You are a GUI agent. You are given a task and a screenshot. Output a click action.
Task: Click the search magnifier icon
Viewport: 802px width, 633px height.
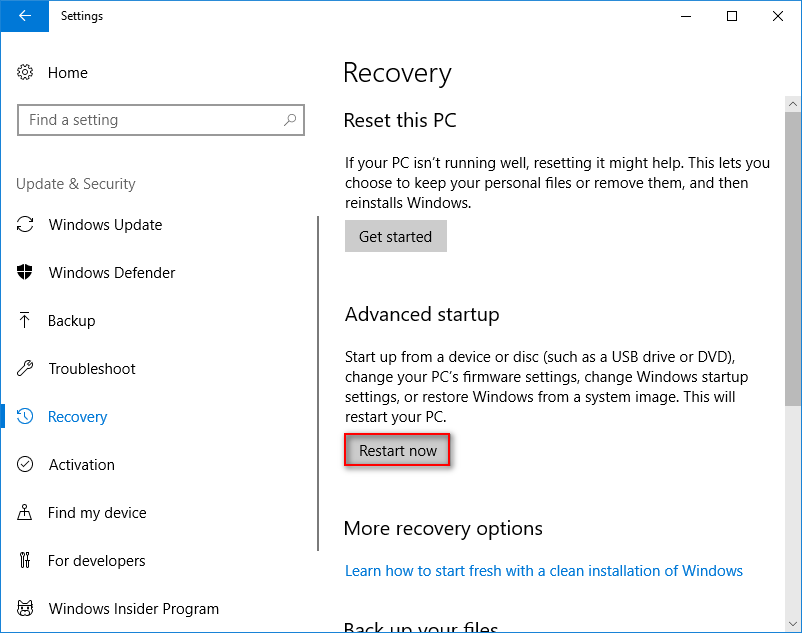click(x=290, y=120)
